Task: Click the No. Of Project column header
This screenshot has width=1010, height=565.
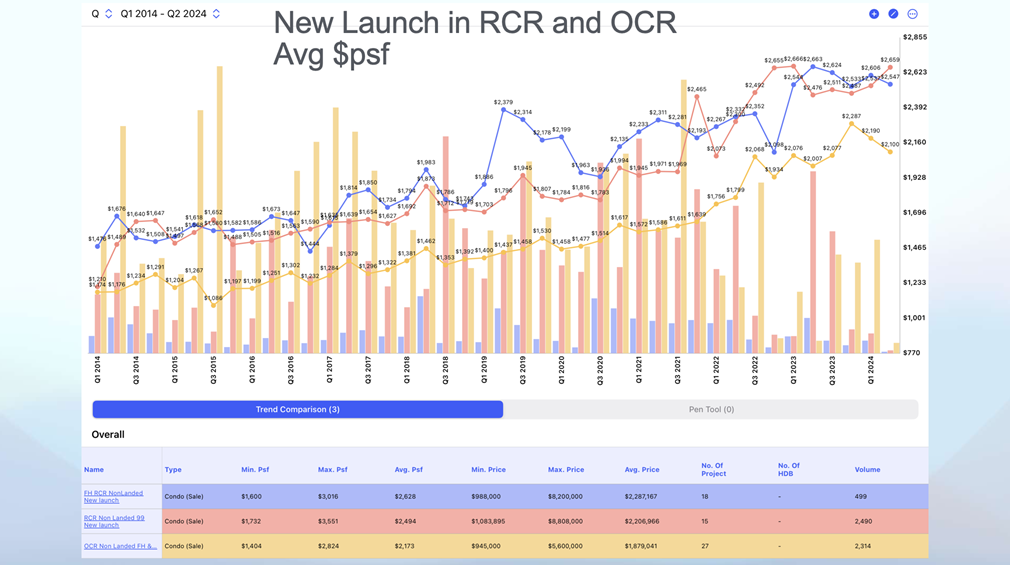Action: click(x=714, y=469)
